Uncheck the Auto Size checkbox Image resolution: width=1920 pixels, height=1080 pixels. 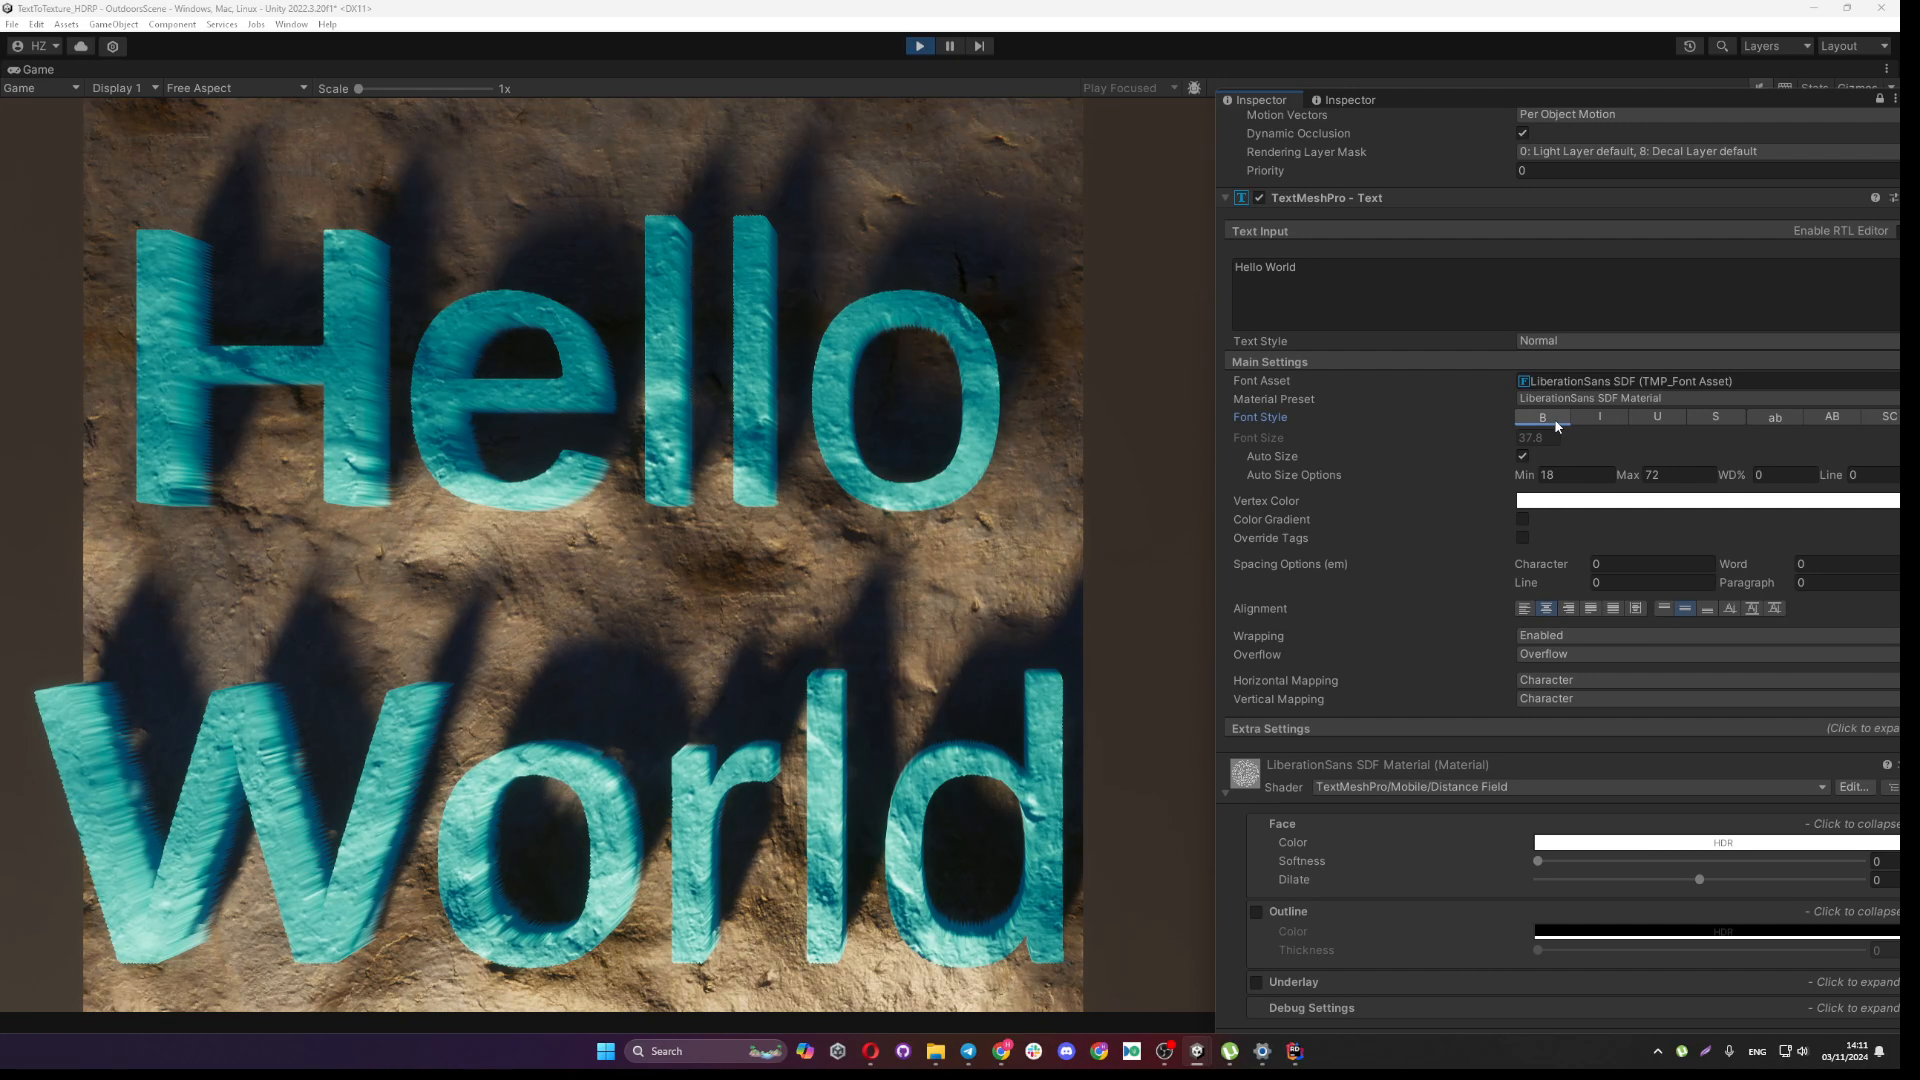(1522, 456)
